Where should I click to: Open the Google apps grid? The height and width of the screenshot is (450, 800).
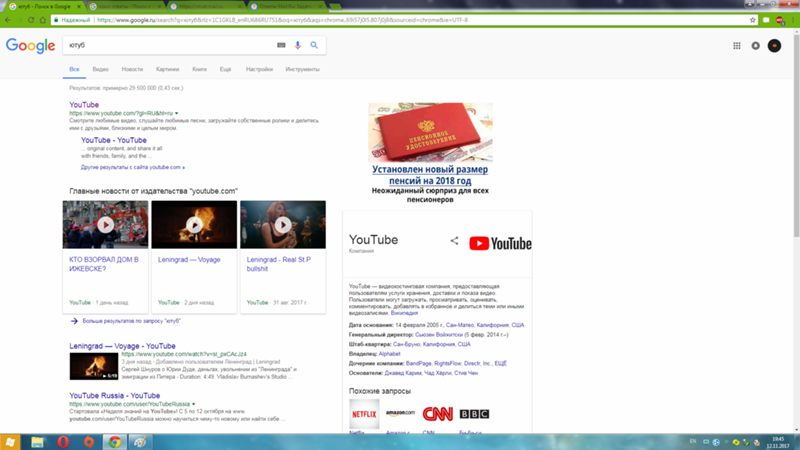coord(737,46)
